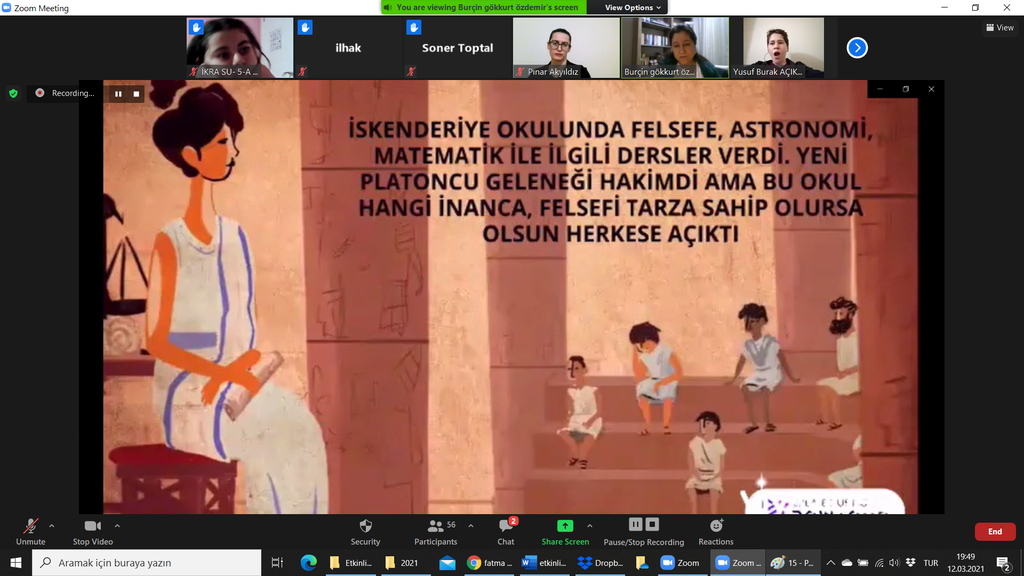The width and height of the screenshot is (1024, 576).
Task: Click muted mic icon on Pınar Akyıldız tile
Action: click(x=520, y=72)
